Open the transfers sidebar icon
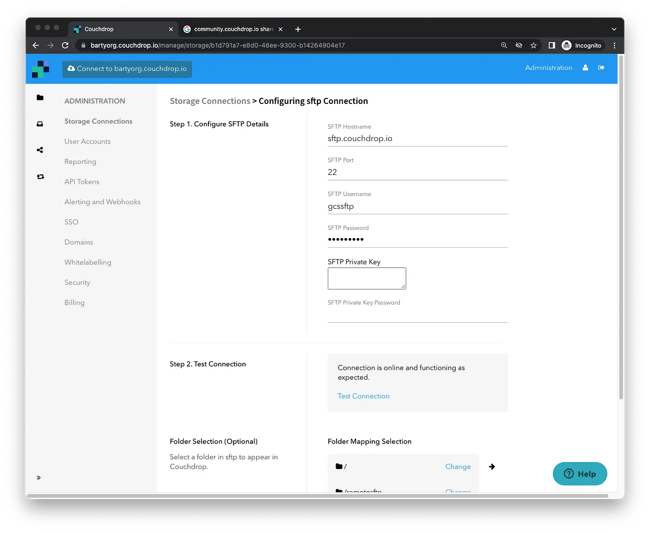650x533 pixels. click(40, 177)
